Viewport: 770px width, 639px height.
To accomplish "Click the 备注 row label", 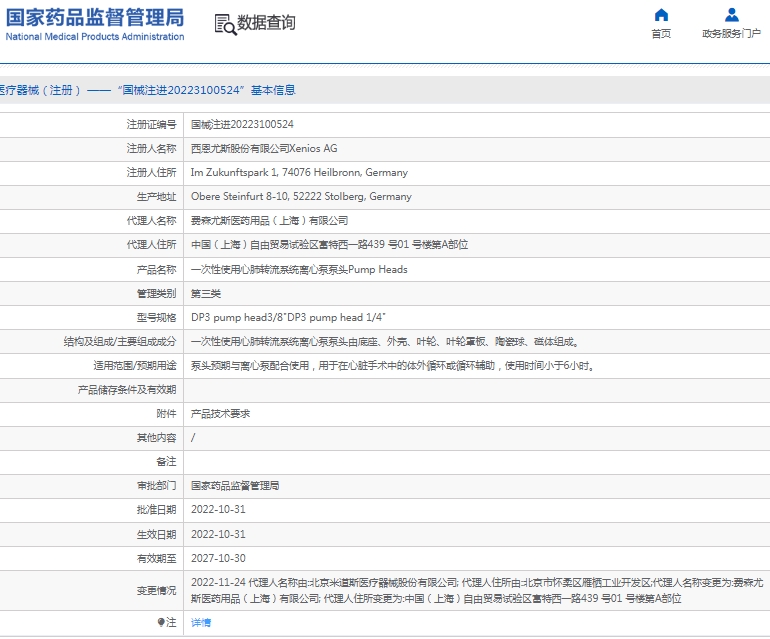I will 166,462.
